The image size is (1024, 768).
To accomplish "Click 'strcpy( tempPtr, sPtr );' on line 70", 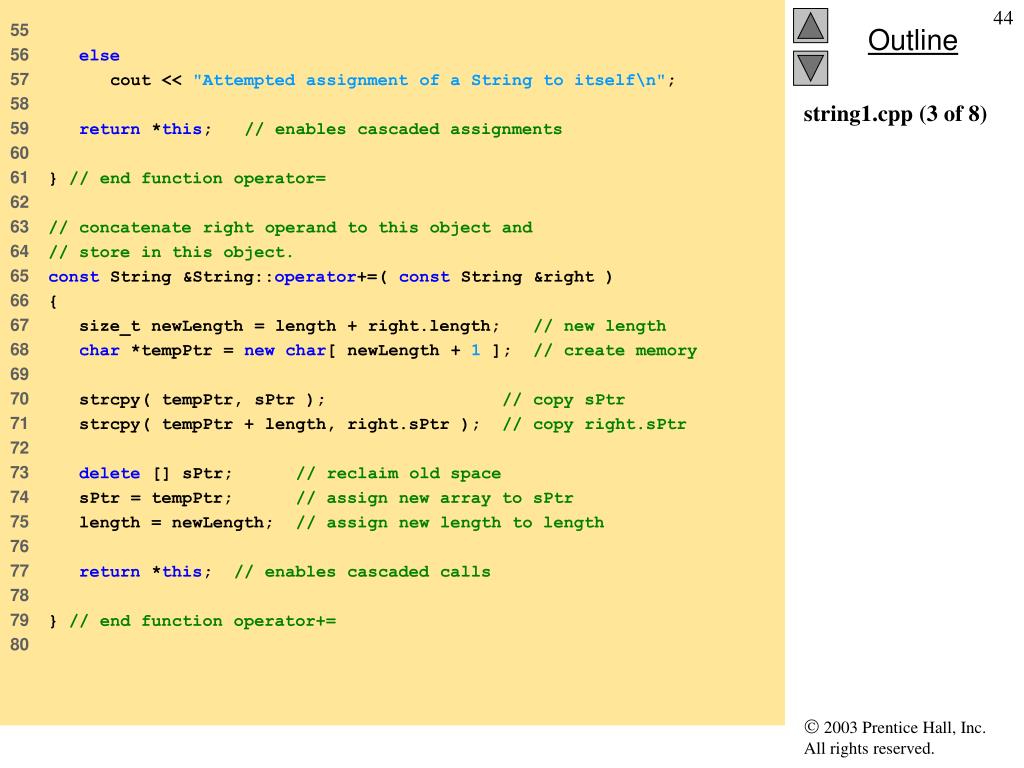I will pyautogui.click(x=202, y=400).
